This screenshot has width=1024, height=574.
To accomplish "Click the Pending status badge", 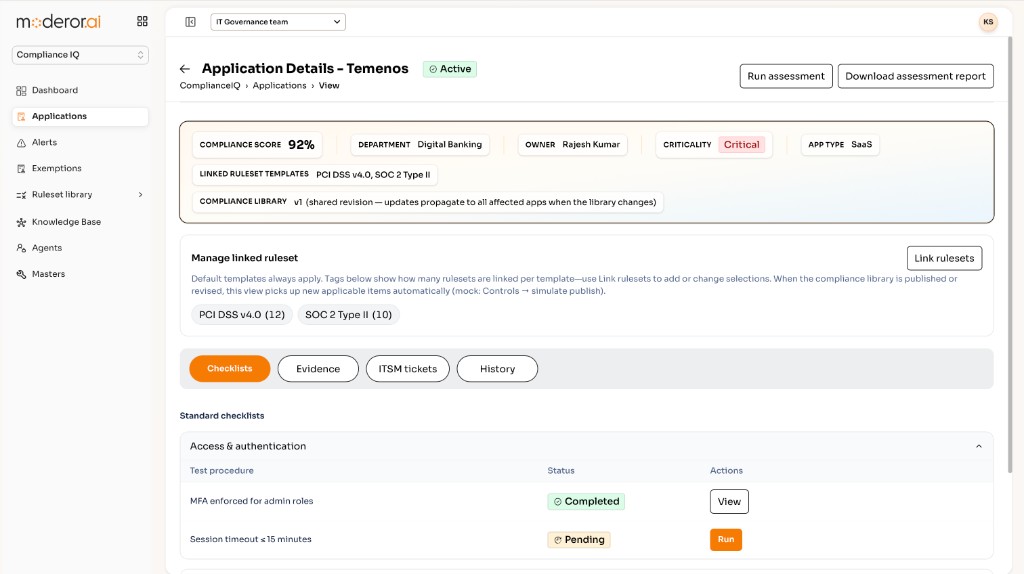I will tap(579, 540).
